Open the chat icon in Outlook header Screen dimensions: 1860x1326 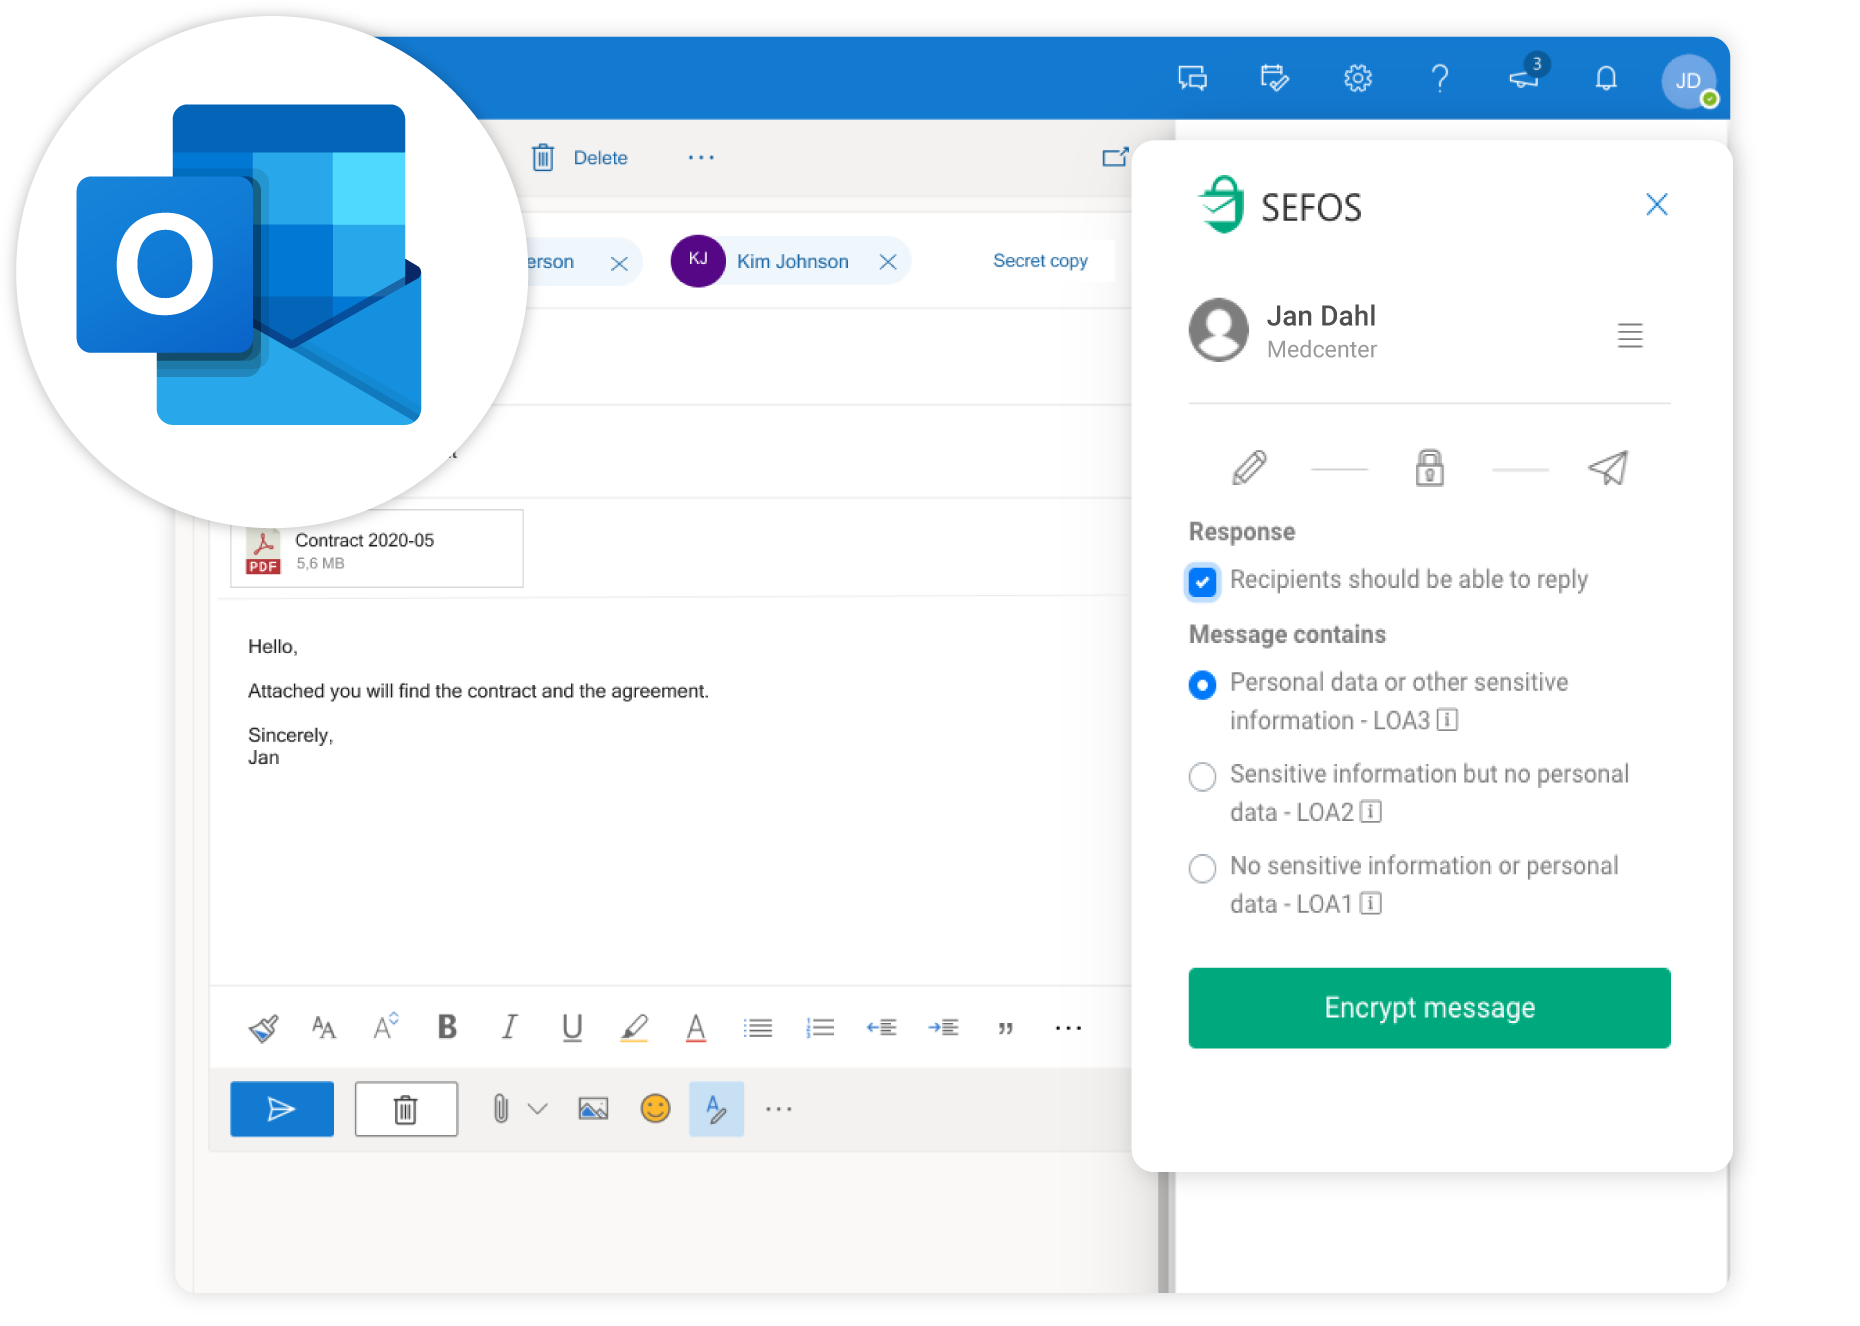1192,78
